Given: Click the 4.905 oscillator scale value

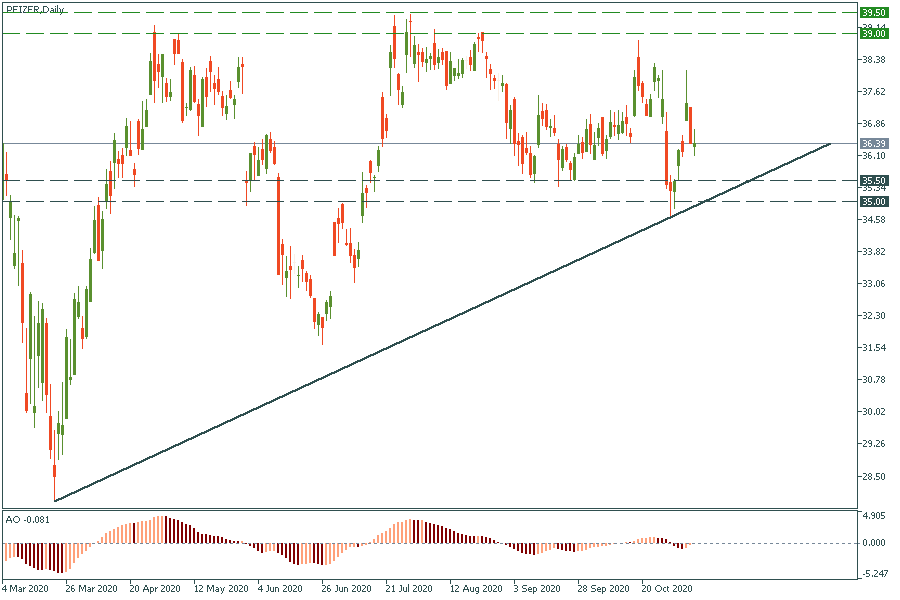Looking at the screenshot, I should pyautogui.click(x=873, y=518).
